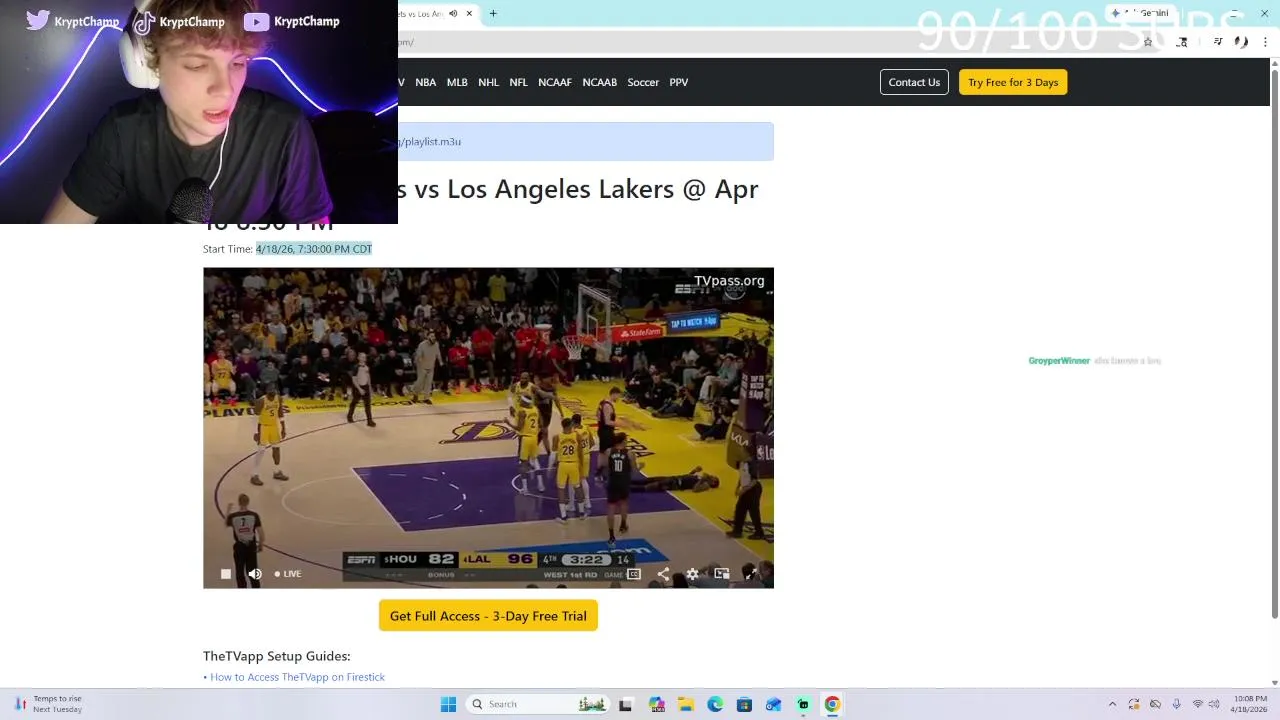
Task: Show hidden system tray icons
Action: pyautogui.click(x=1112, y=705)
